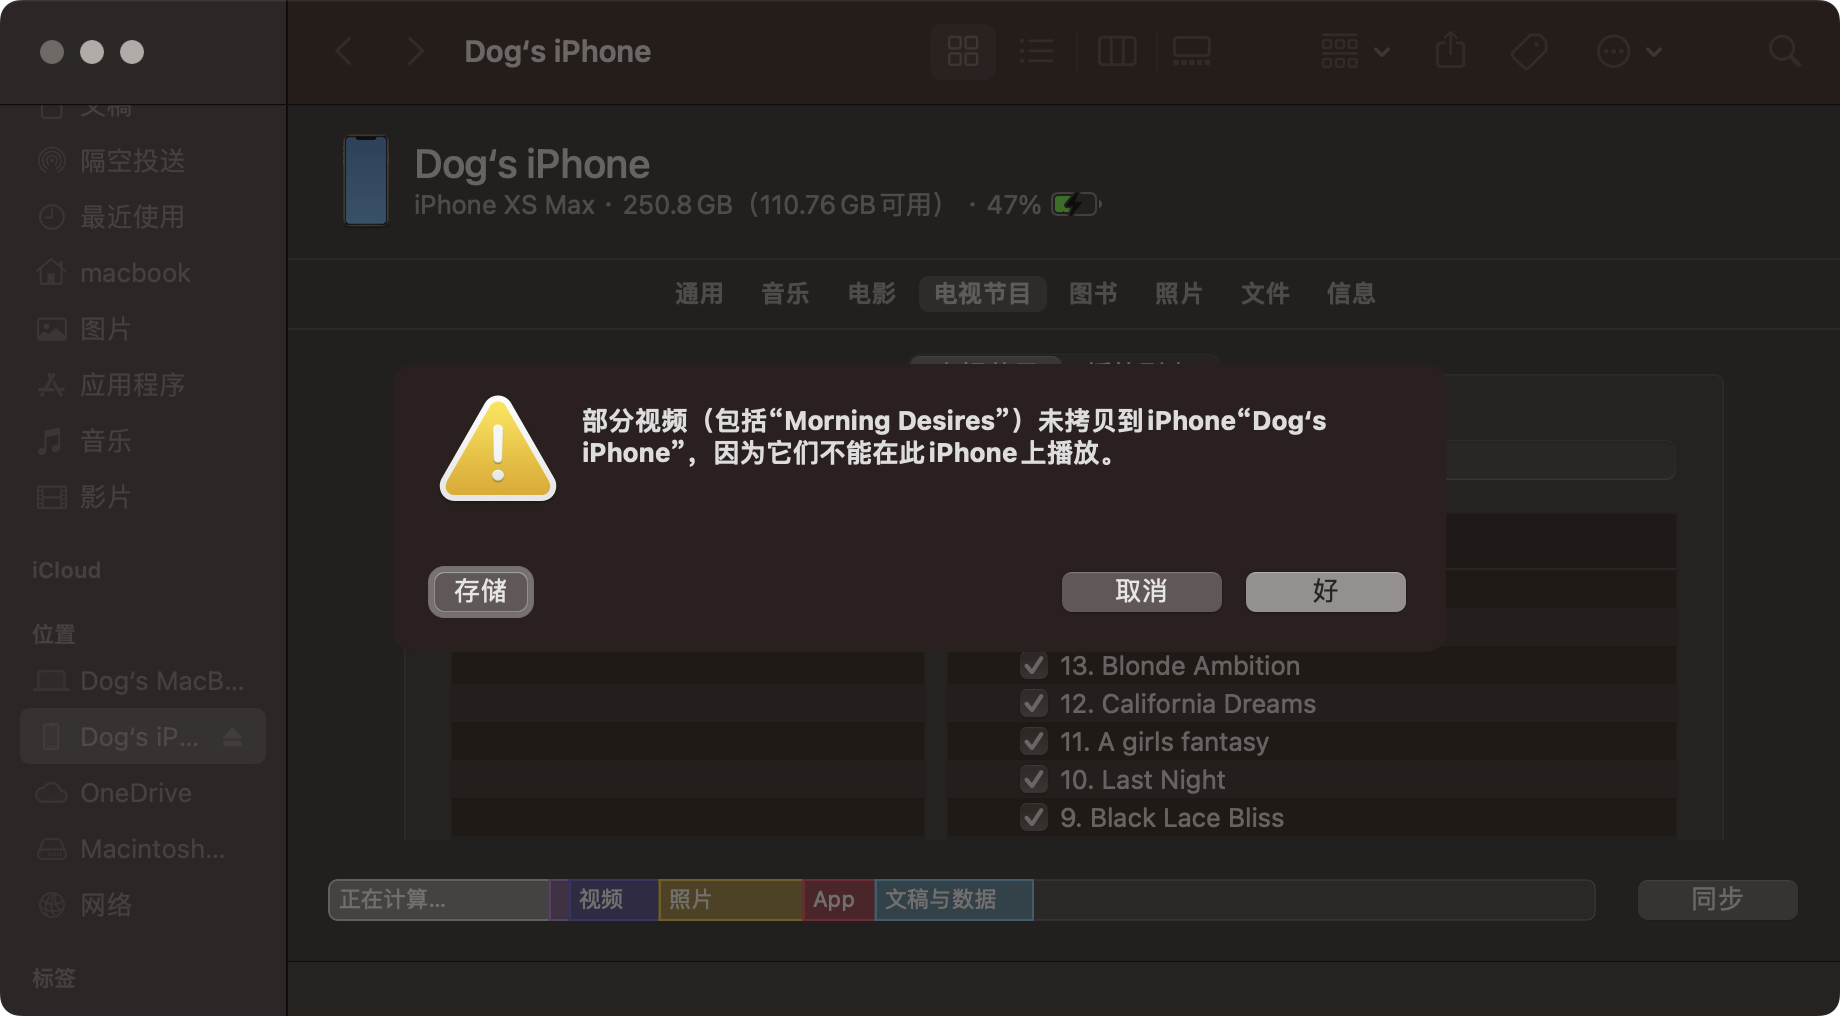This screenshot has width=1840, height=1016.
Task: Go back with the navigation chevron
Action: (x=344, y=51)
